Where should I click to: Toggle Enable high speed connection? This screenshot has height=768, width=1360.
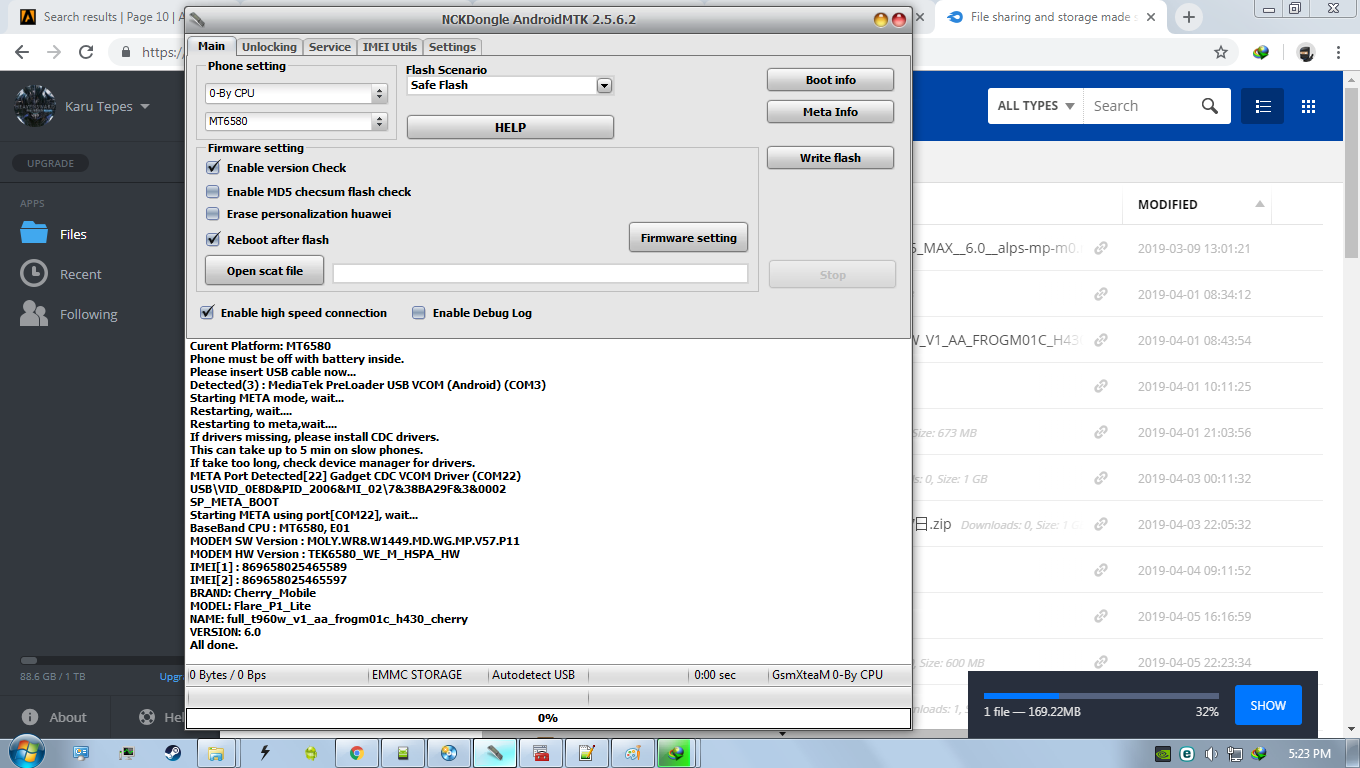pyautogui.click(x=207, y=313)
